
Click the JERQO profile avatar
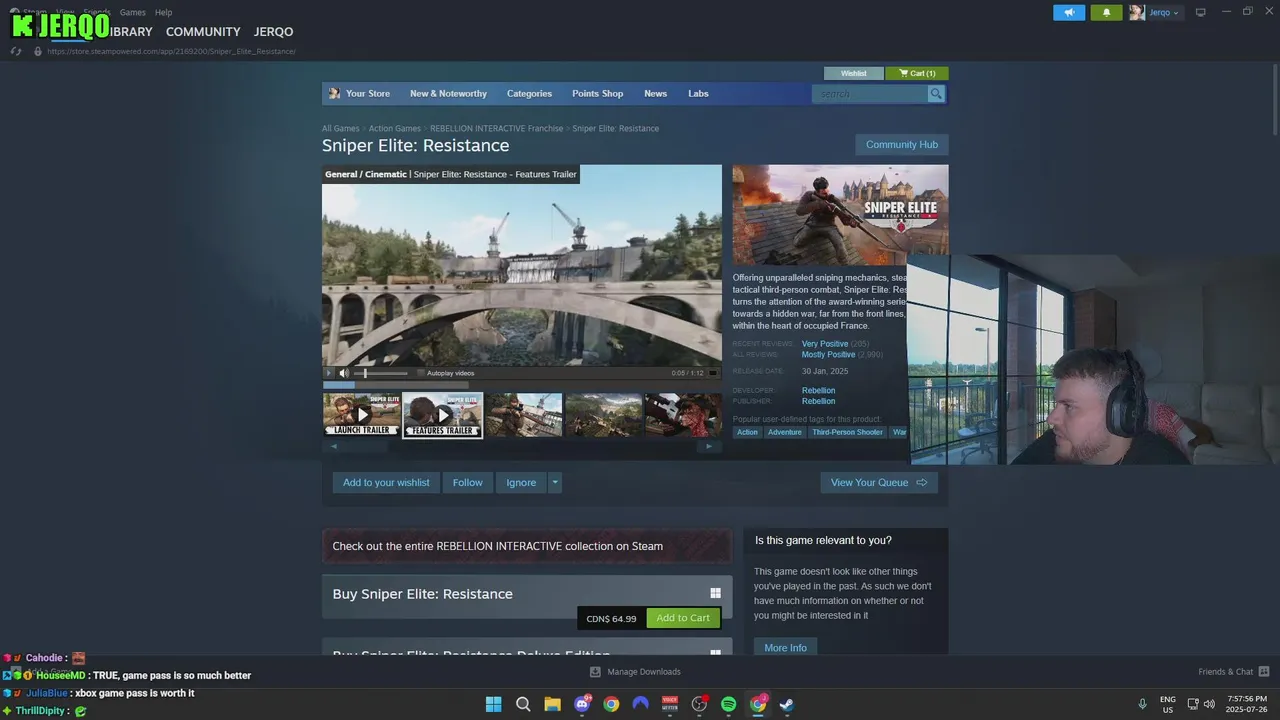tap(1137, 13)
